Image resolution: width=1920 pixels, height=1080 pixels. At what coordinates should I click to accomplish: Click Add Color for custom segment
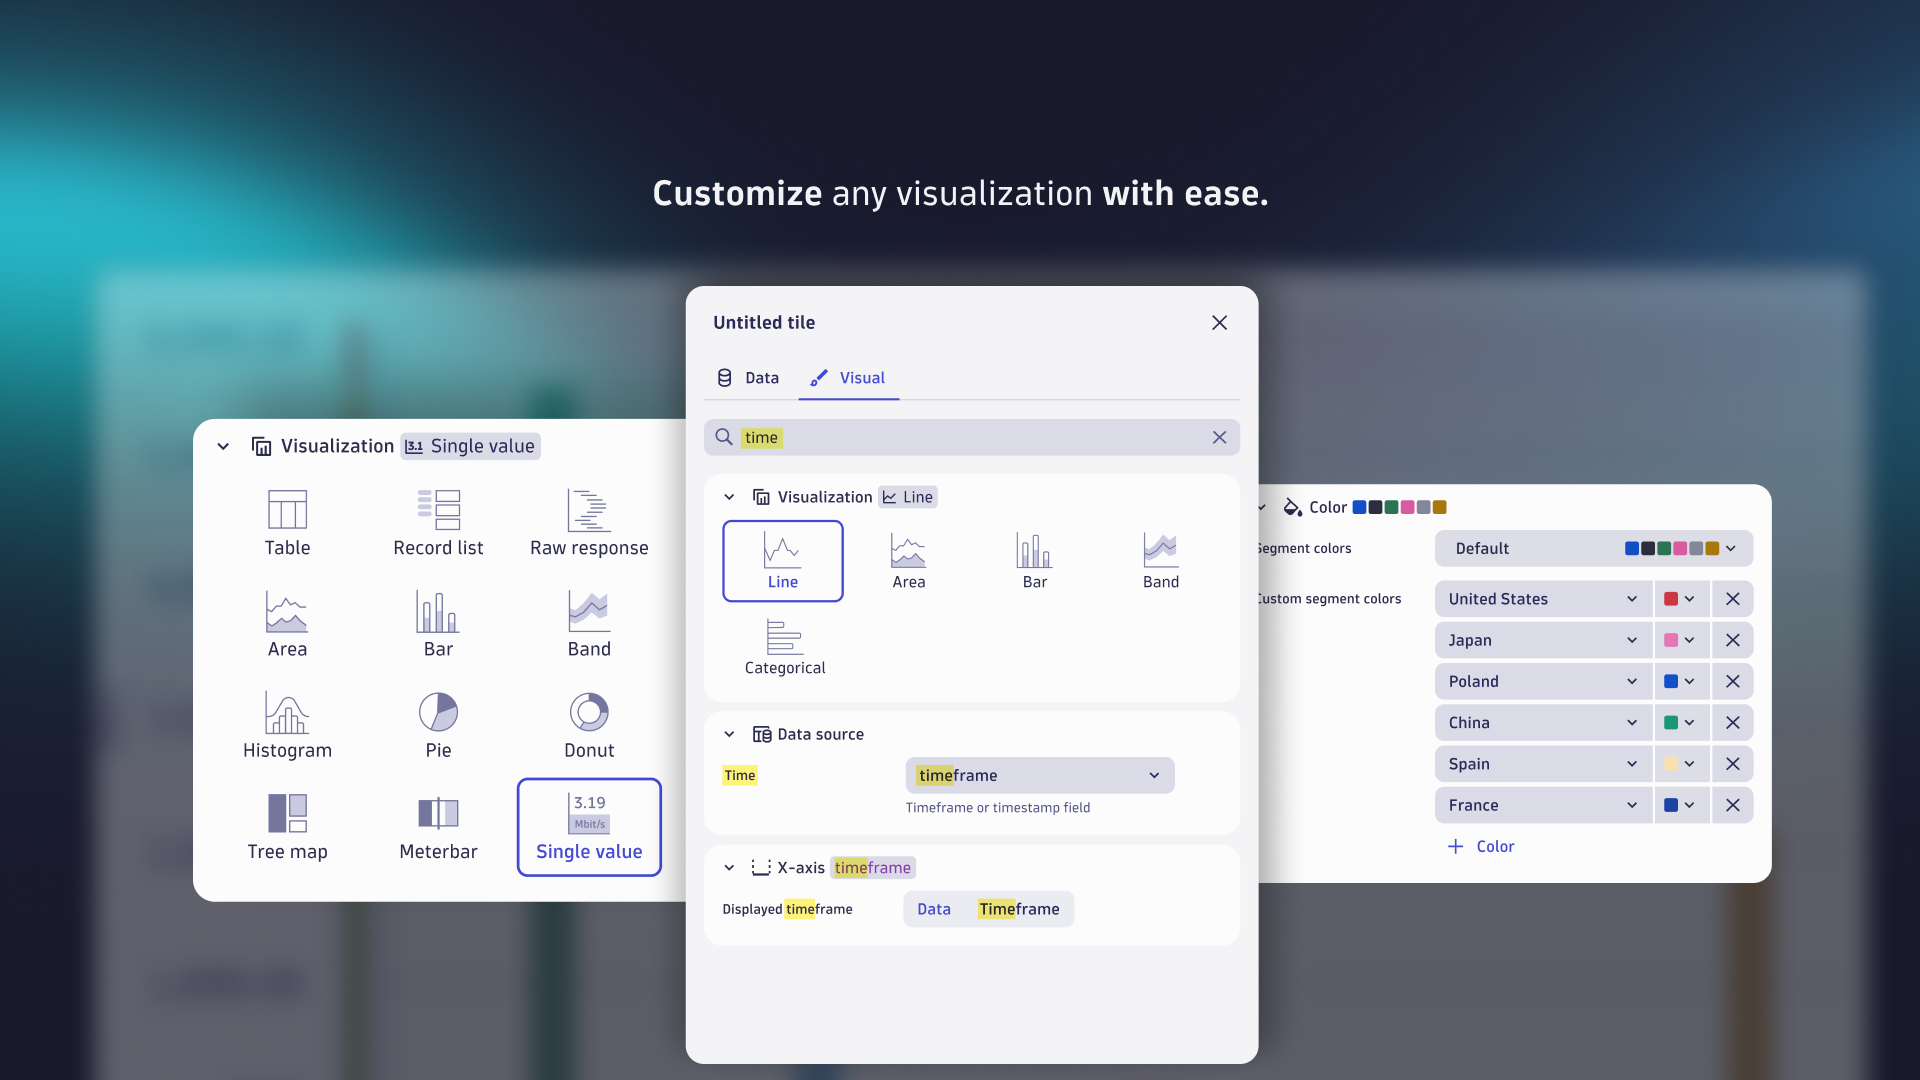[1480, 845]
